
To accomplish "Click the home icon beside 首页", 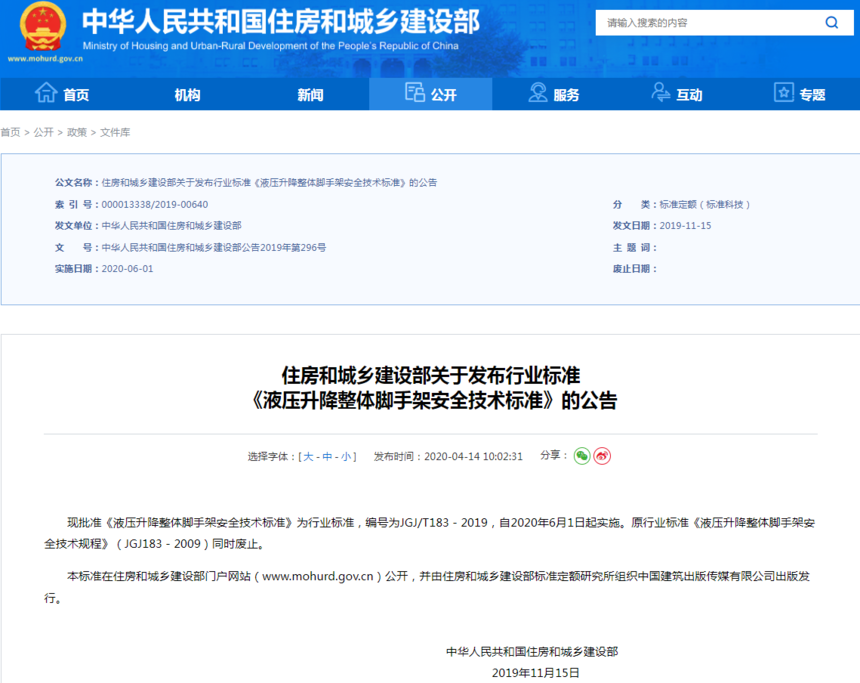I will (x=46, y=92).
